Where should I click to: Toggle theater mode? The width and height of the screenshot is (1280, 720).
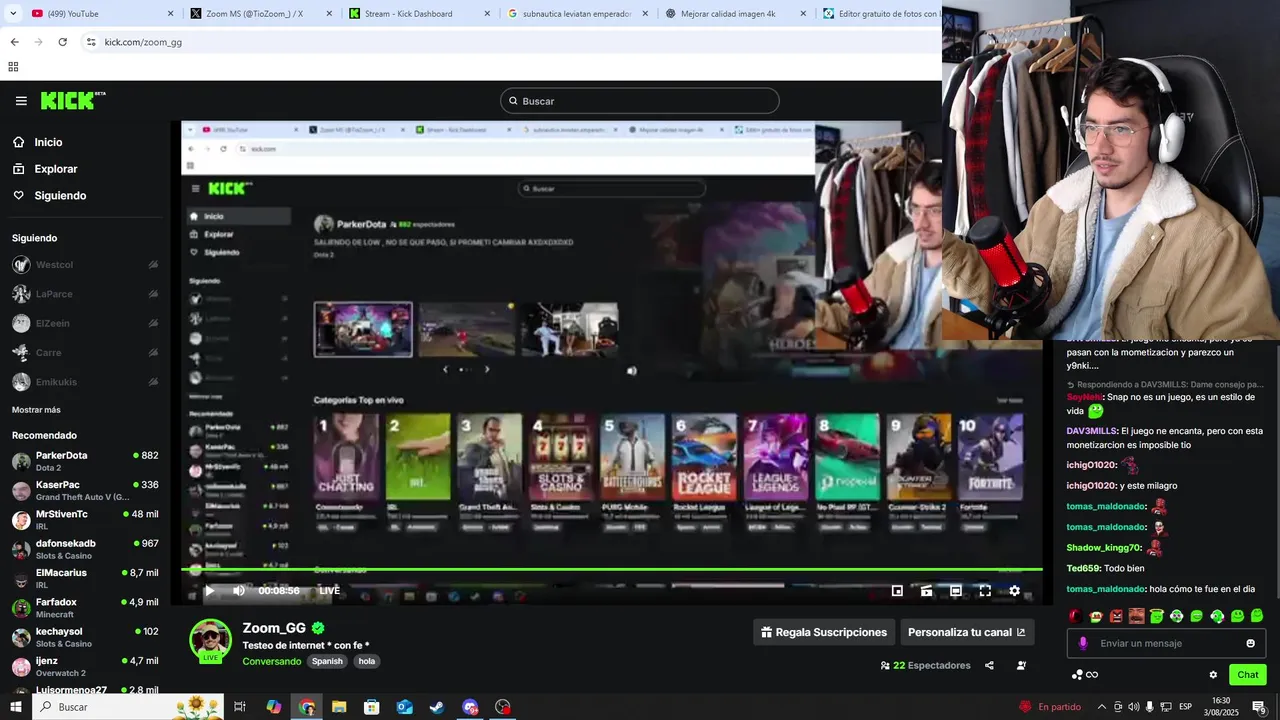[955, 591]
